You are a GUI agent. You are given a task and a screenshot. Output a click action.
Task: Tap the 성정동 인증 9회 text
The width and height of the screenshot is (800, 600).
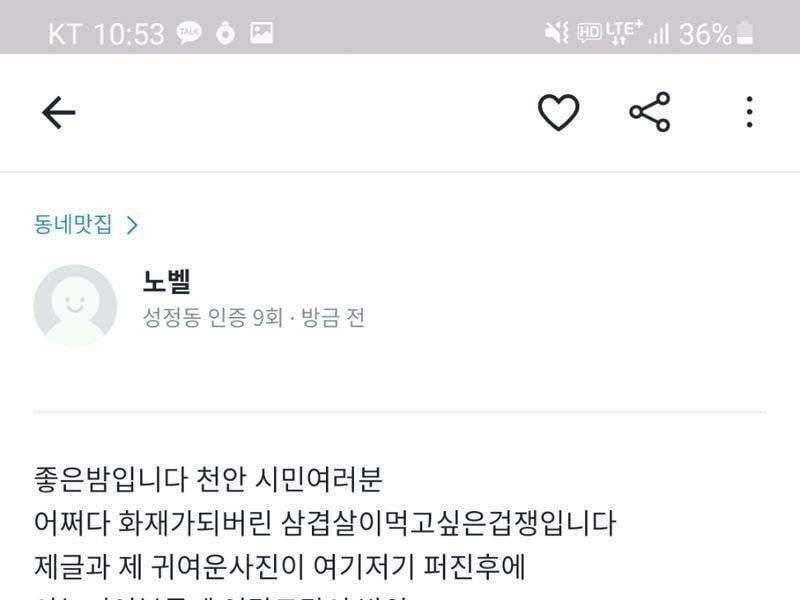click(x=213, y=317)
